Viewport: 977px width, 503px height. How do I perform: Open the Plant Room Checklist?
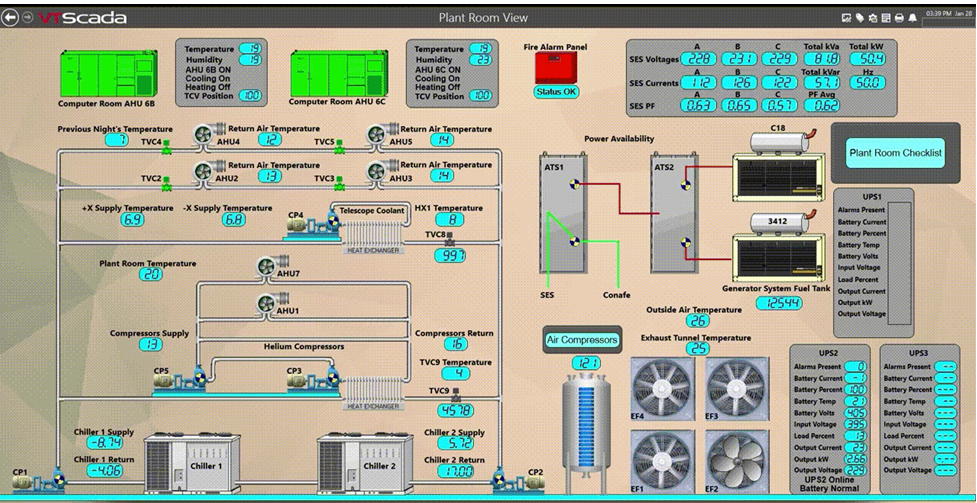895,153
